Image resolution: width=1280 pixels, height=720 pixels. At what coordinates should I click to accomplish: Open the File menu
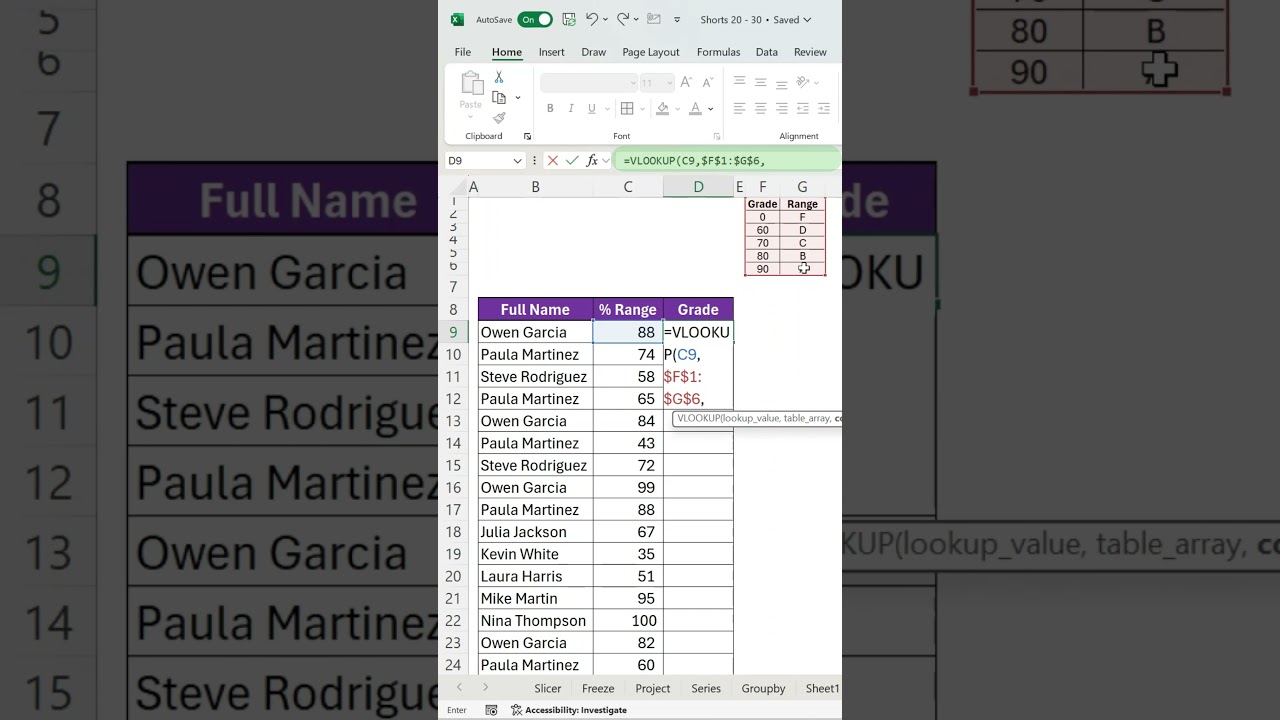pos(463,52)
